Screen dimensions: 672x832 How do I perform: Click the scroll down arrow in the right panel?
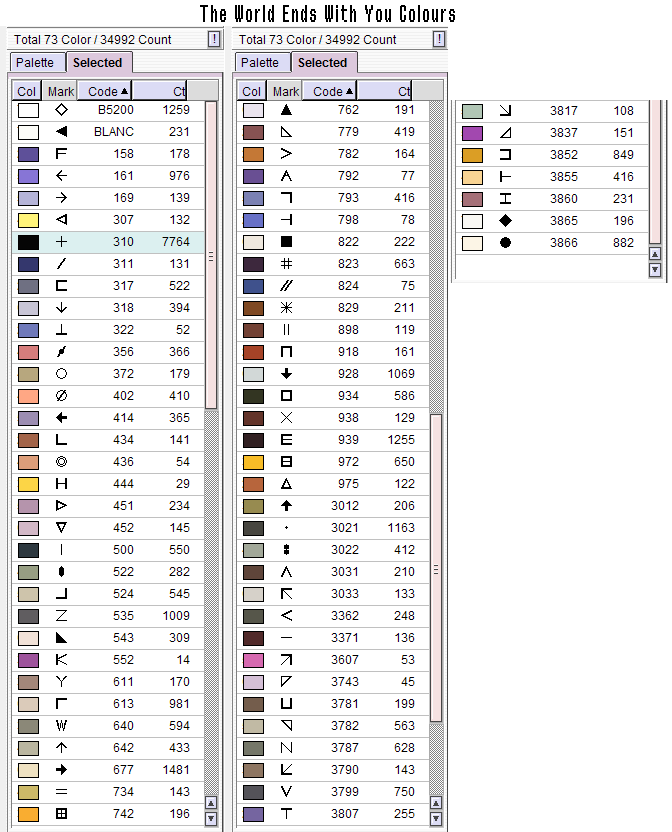point(655,270)
